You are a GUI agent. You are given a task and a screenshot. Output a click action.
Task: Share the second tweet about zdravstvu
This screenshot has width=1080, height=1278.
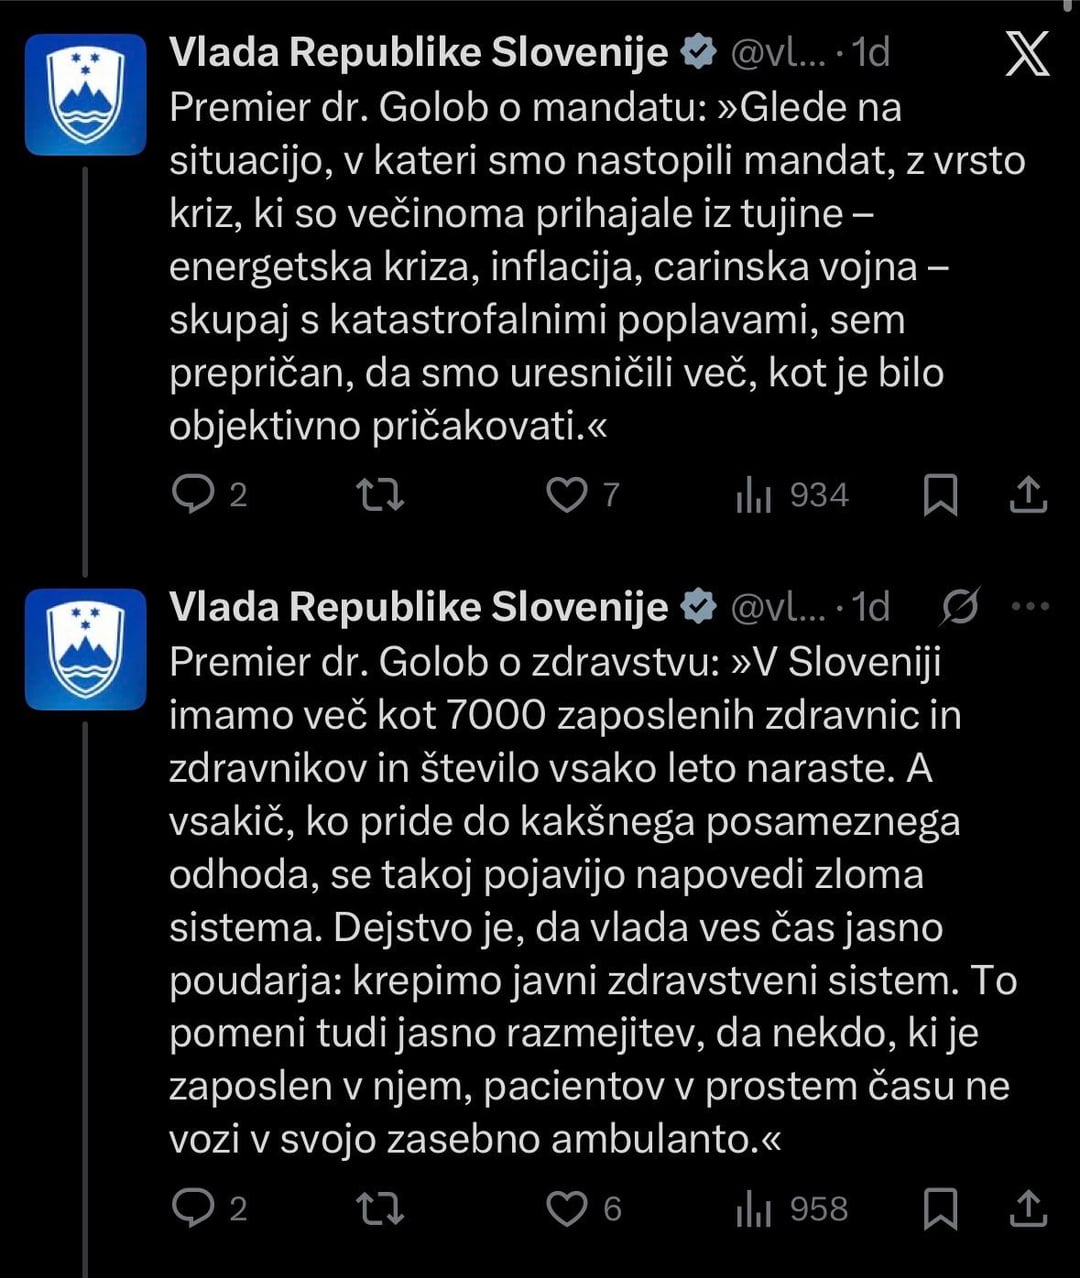point(1028,1208)
